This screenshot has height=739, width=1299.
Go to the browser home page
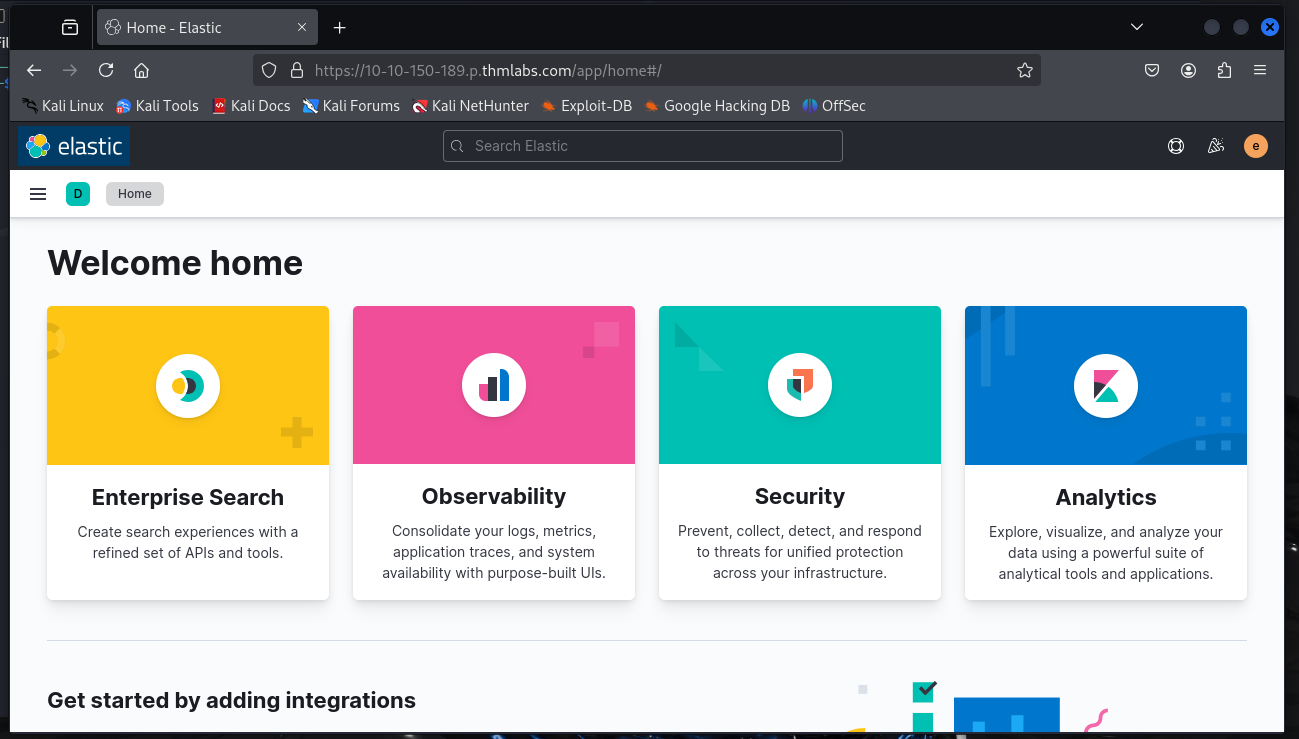[141, 70]
